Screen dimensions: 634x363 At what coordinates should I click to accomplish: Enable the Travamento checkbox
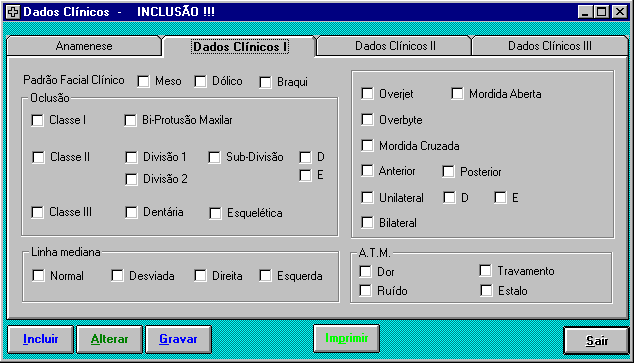486,271
